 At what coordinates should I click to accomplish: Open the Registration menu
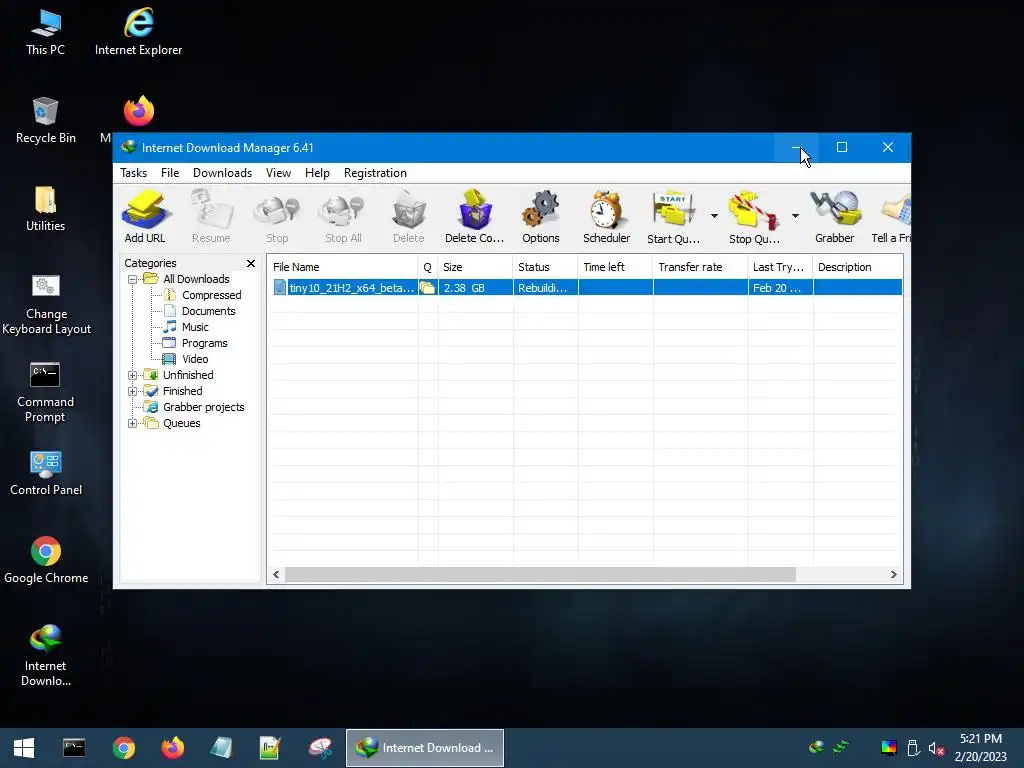click(x=376, y=173)
